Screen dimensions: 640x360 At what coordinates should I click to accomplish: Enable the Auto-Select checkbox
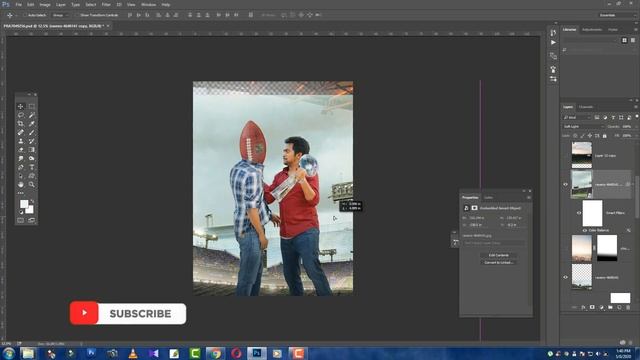pos(25,15)
